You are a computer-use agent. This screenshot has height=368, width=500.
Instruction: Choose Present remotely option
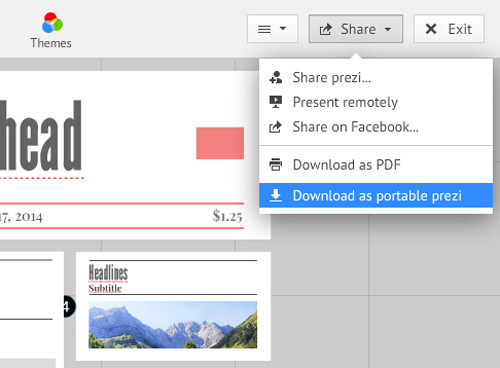376,102
